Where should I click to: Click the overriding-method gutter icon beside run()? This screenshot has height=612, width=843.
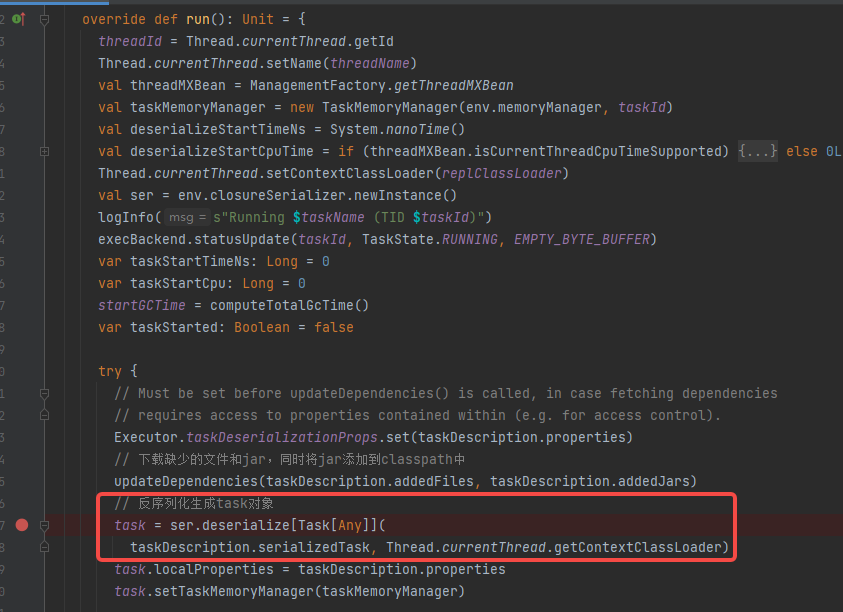click(x=19, y=19)
